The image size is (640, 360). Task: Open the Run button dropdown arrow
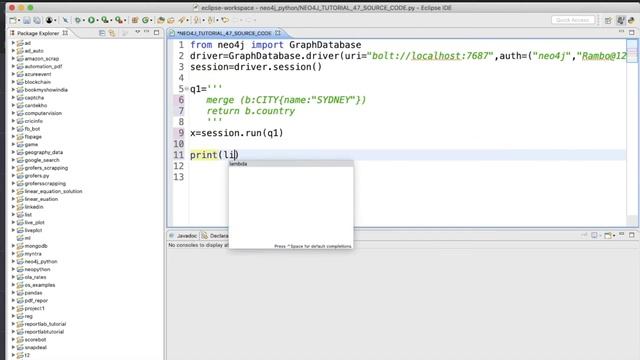pyautogui.click(x=97, y=20)
